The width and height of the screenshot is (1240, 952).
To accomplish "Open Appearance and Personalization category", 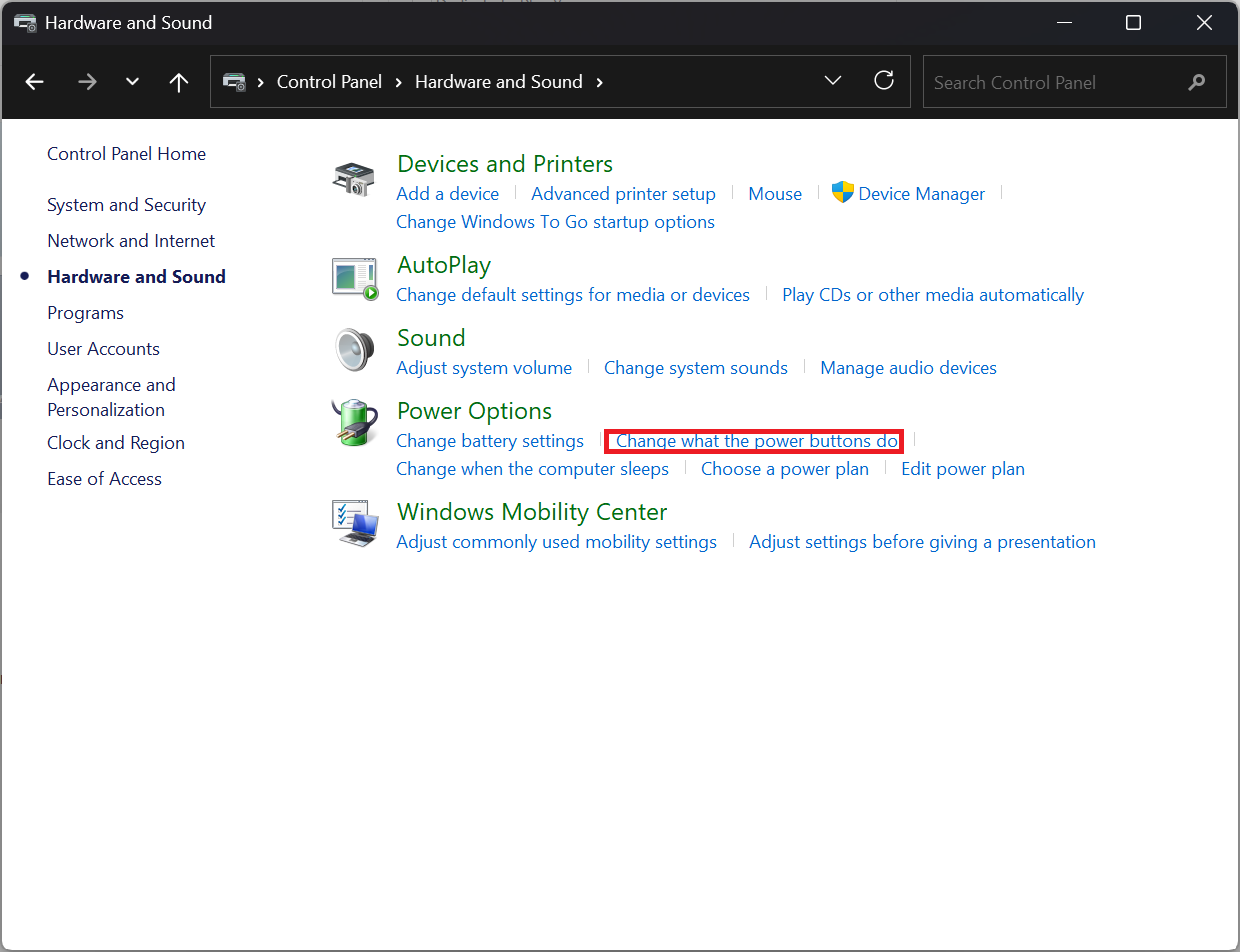I will (x=111, y=397).
